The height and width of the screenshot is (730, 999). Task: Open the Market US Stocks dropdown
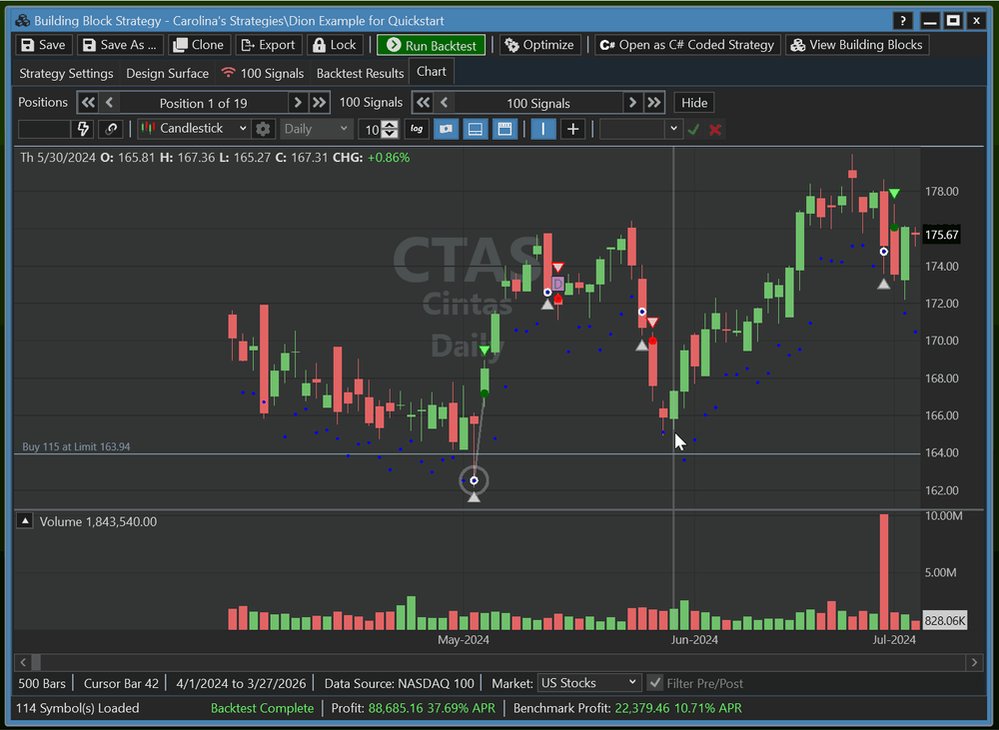589,683
